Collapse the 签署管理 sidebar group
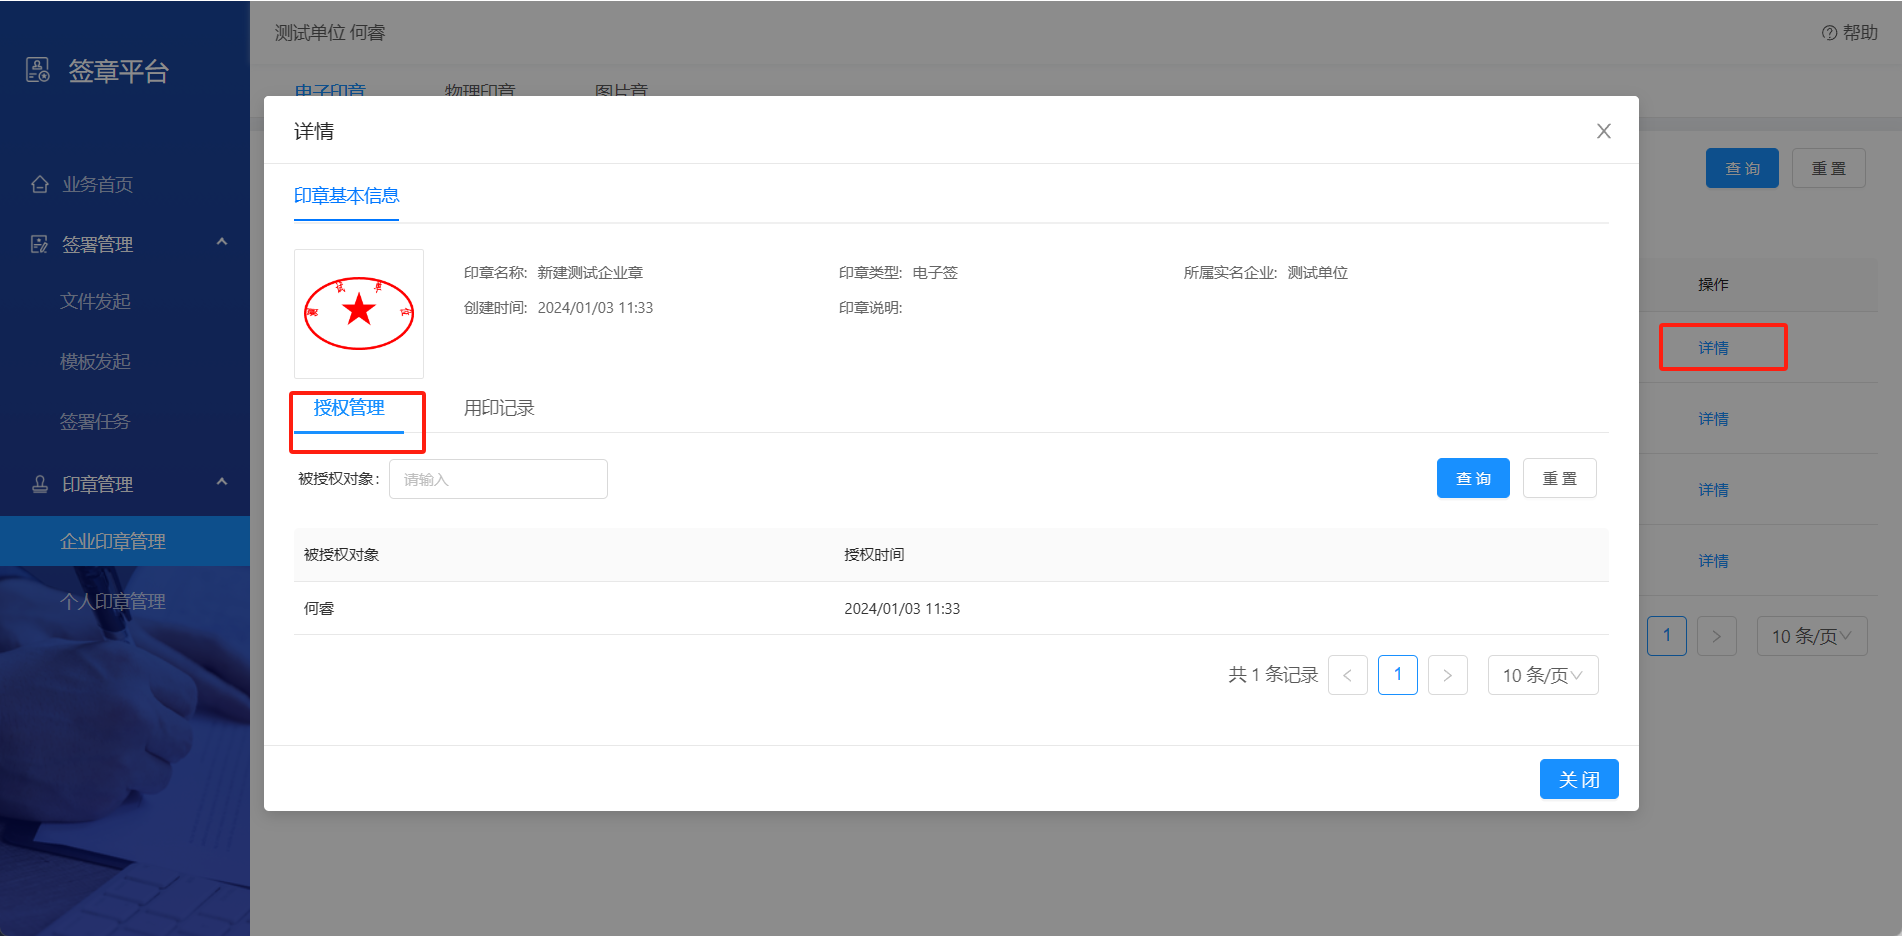1902x936 pixels. pos(222,243)
